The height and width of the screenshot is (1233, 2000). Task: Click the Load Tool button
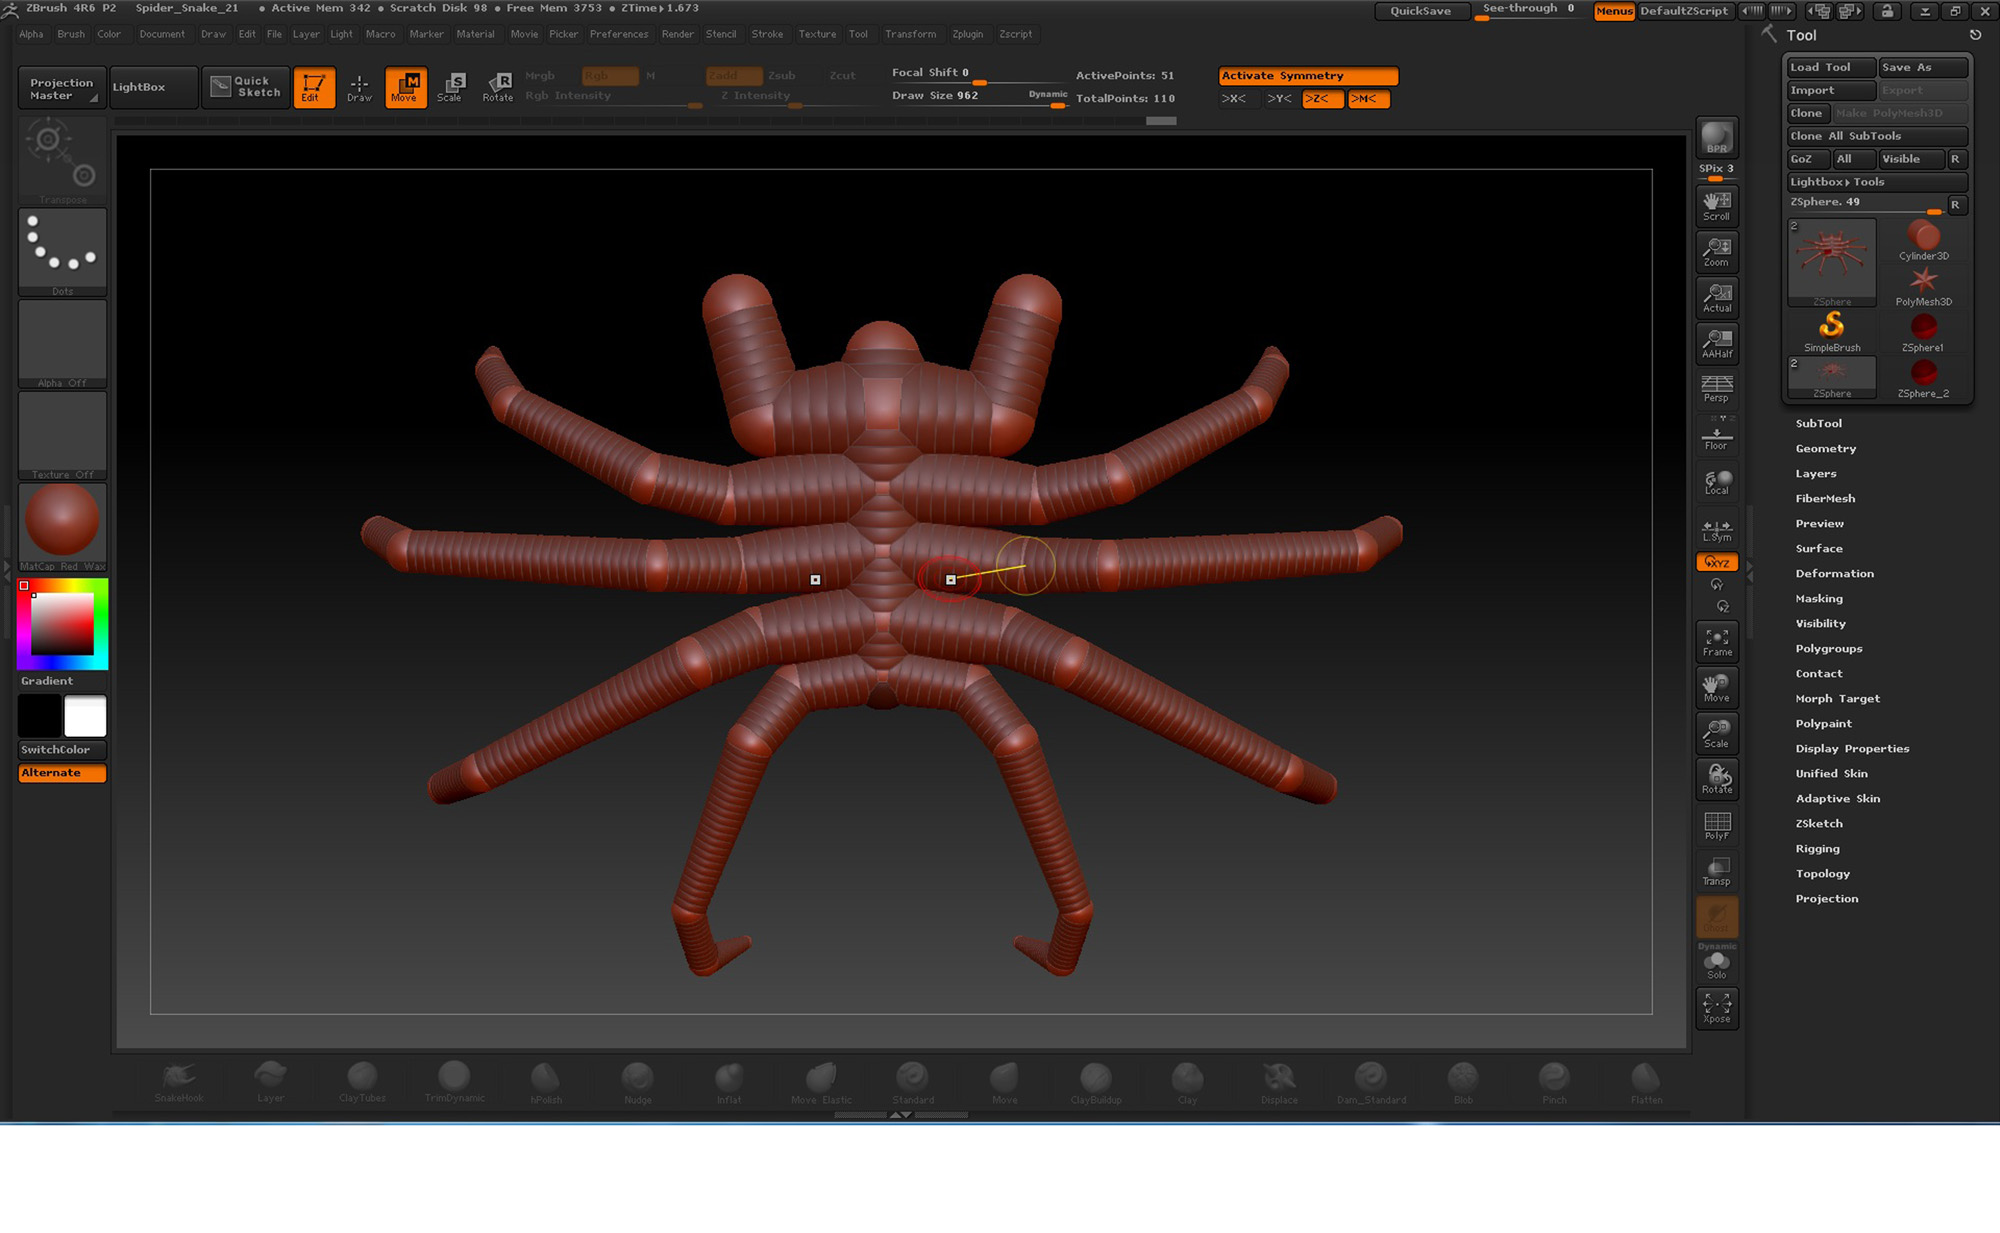[1829, 66]
